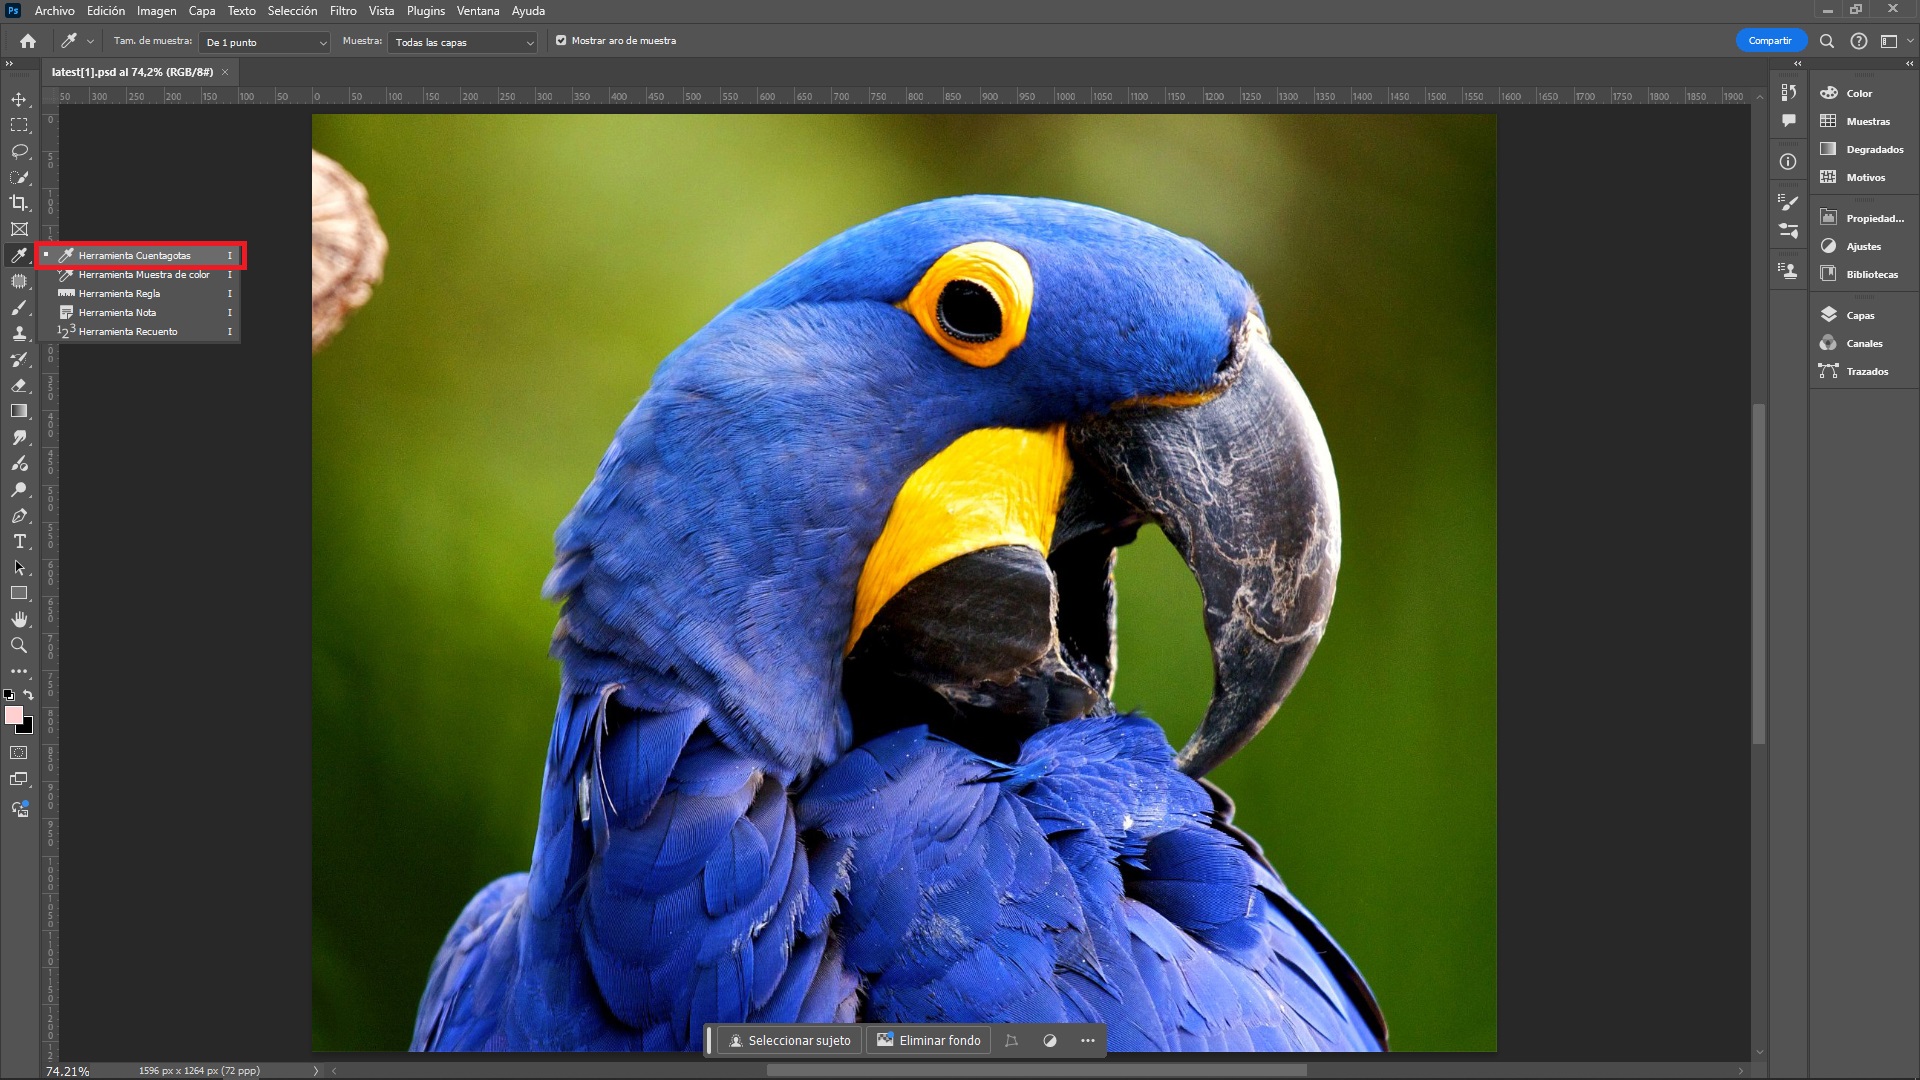Select the Brush tool

point(19,307)
